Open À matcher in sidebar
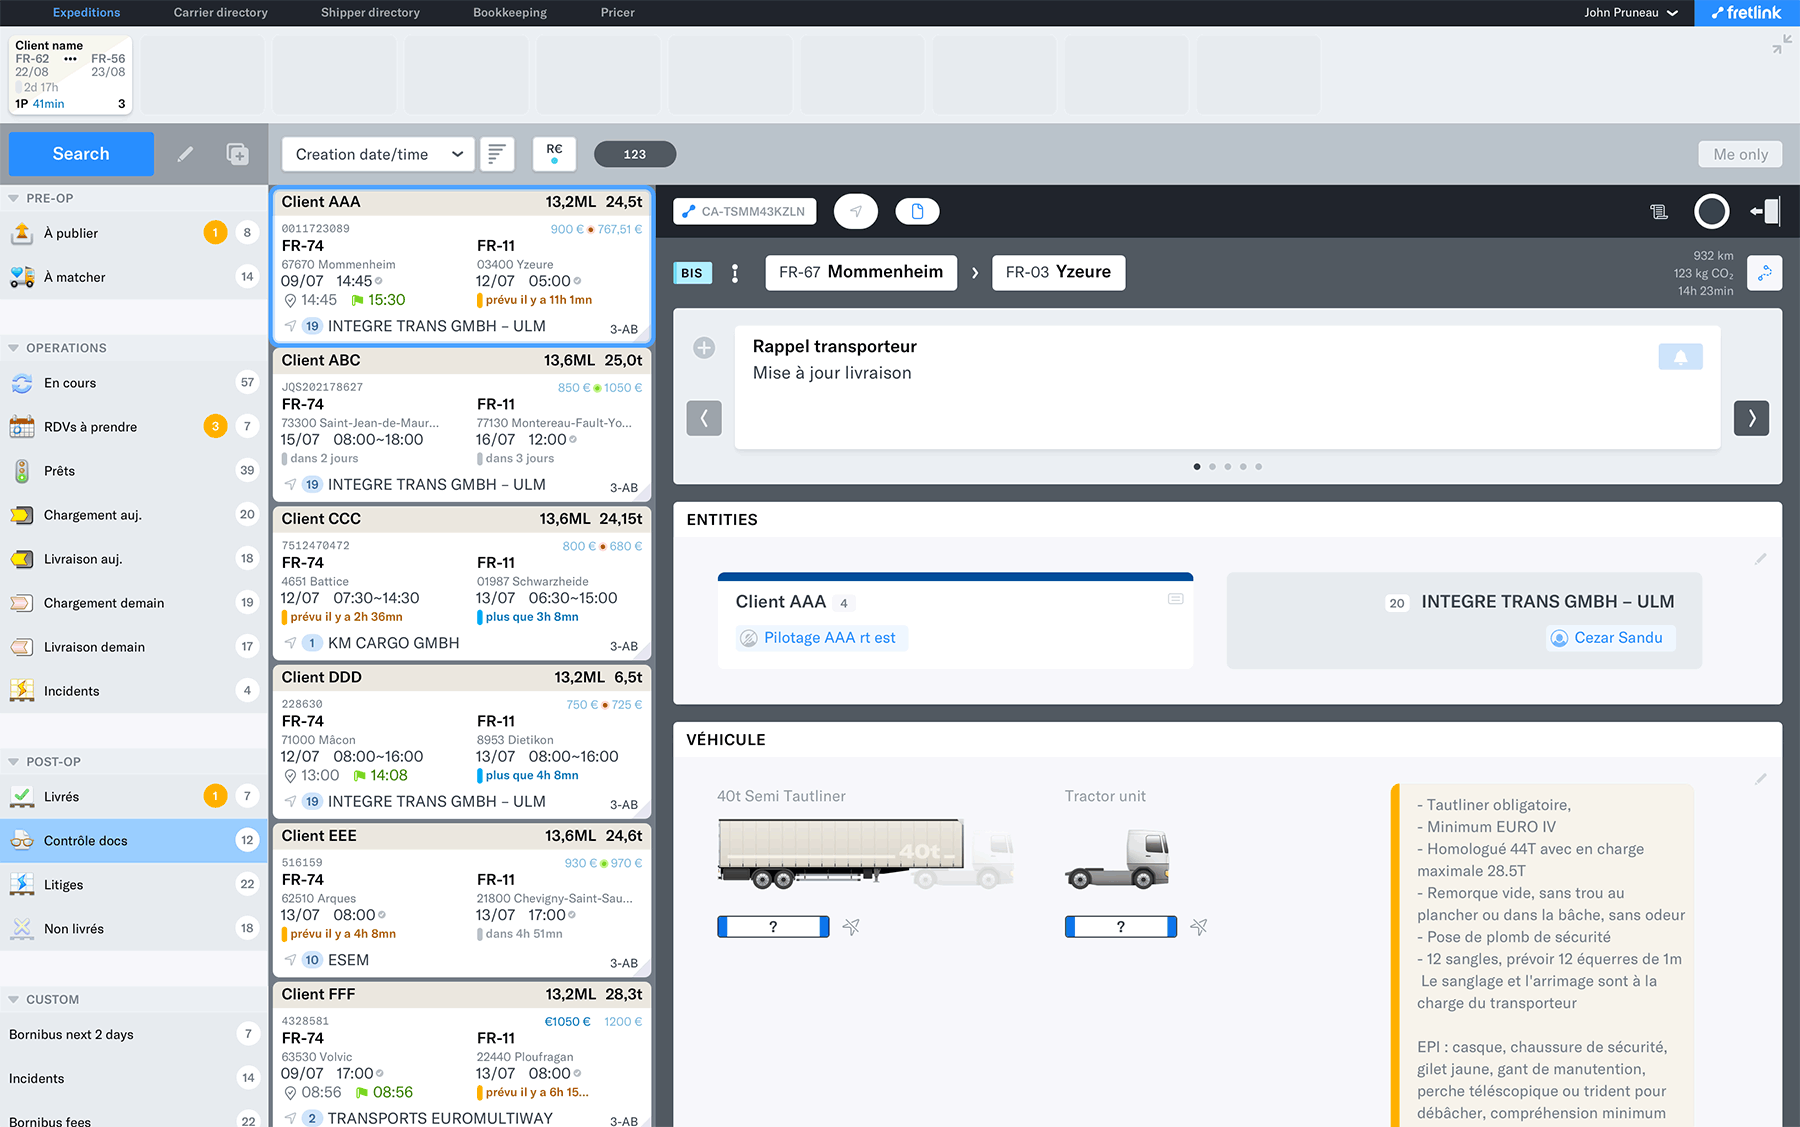1800x1127 pixels. tap(134, 277)
